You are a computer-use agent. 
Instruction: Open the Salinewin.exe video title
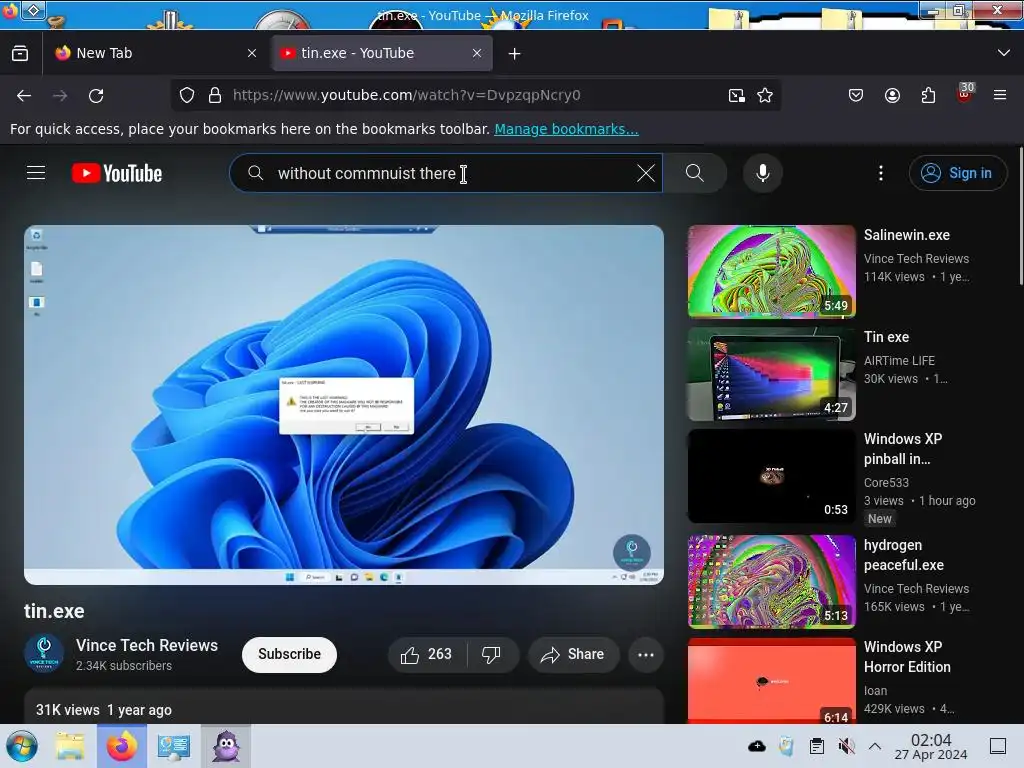[x=906, y=235]
